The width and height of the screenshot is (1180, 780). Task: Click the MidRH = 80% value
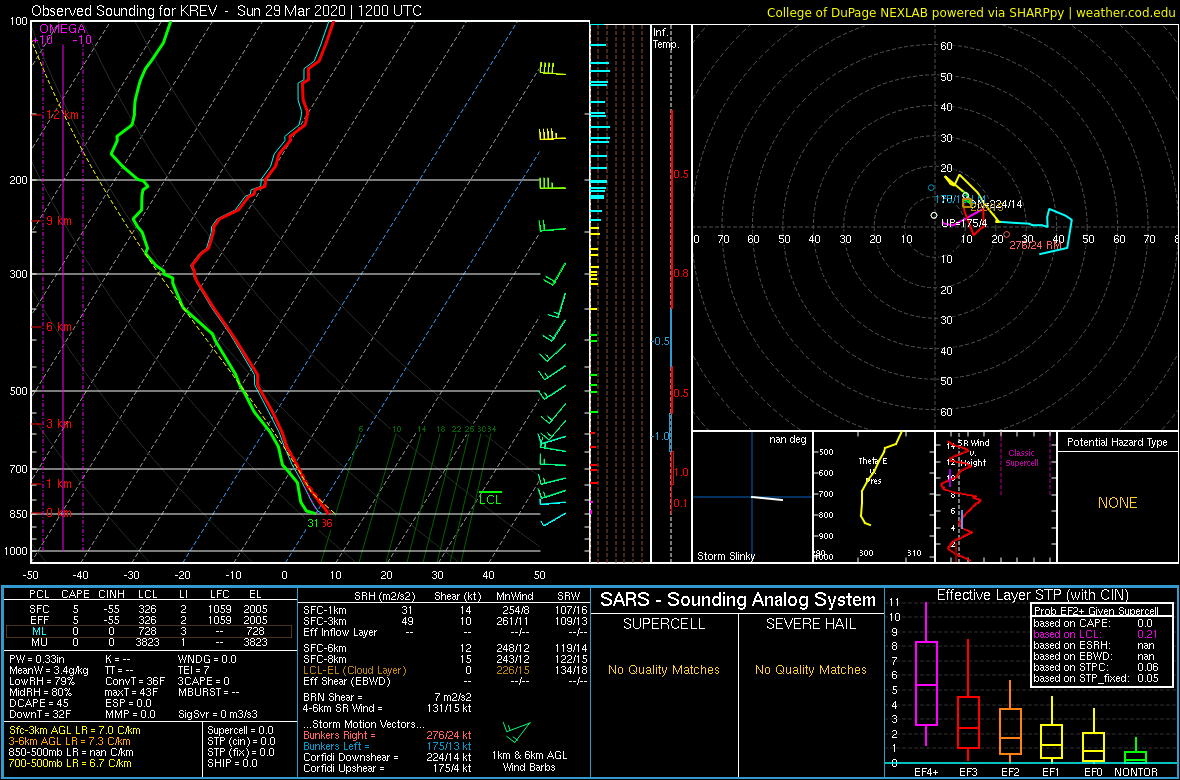[39, 693]
